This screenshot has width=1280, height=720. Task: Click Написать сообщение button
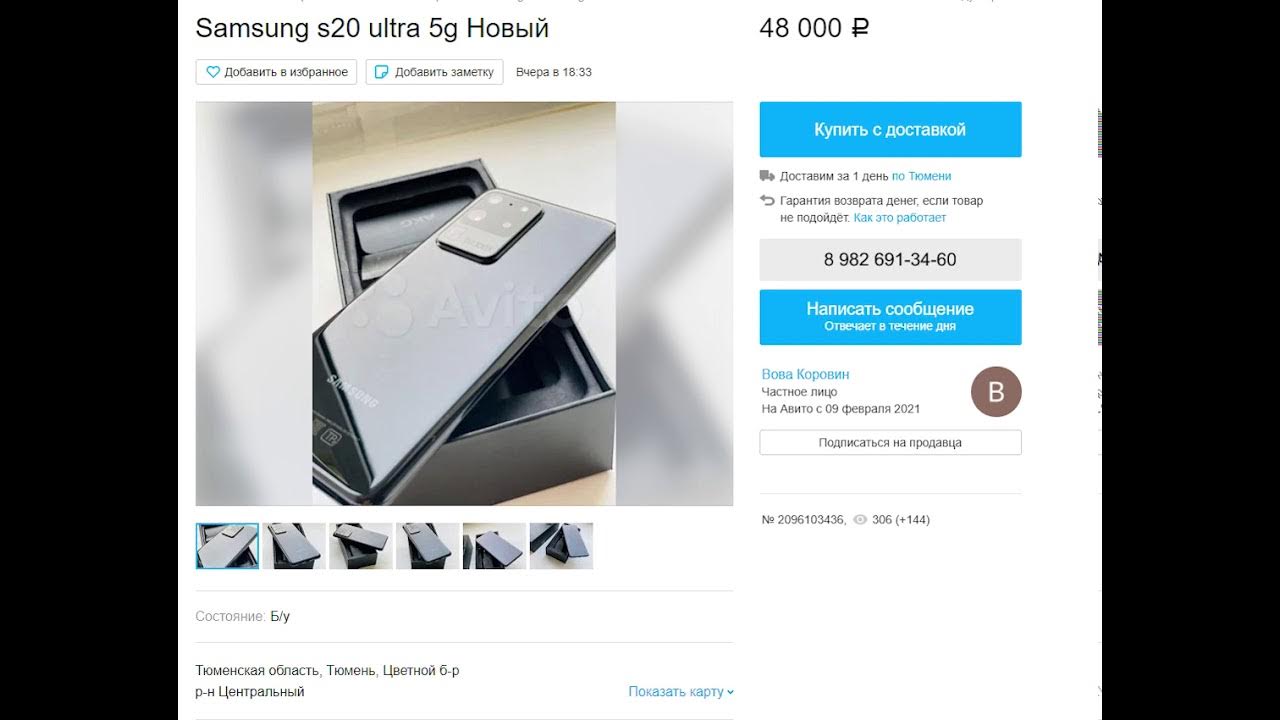[890, 317]
